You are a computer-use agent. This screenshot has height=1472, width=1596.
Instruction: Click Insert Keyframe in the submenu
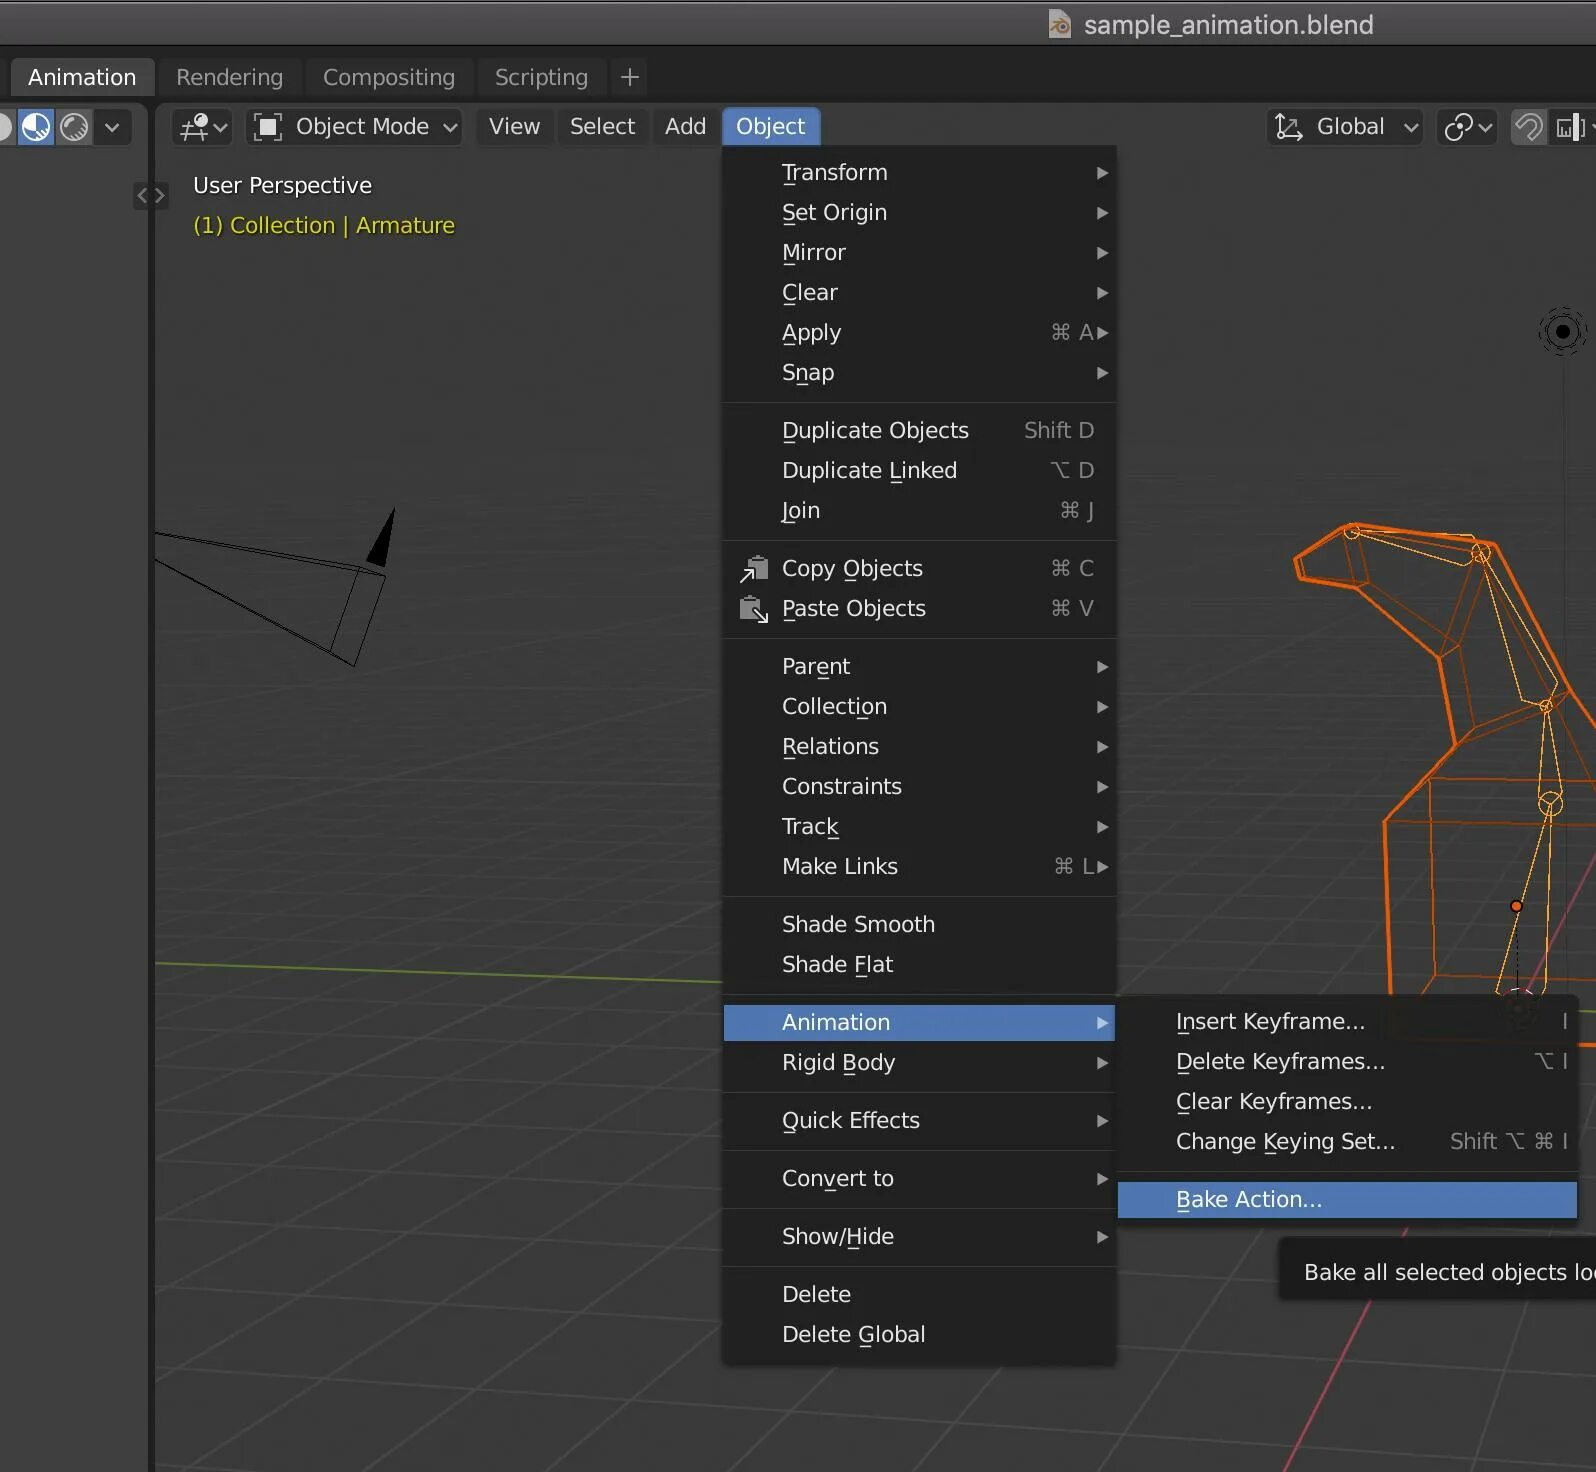coord(1347,1022)
